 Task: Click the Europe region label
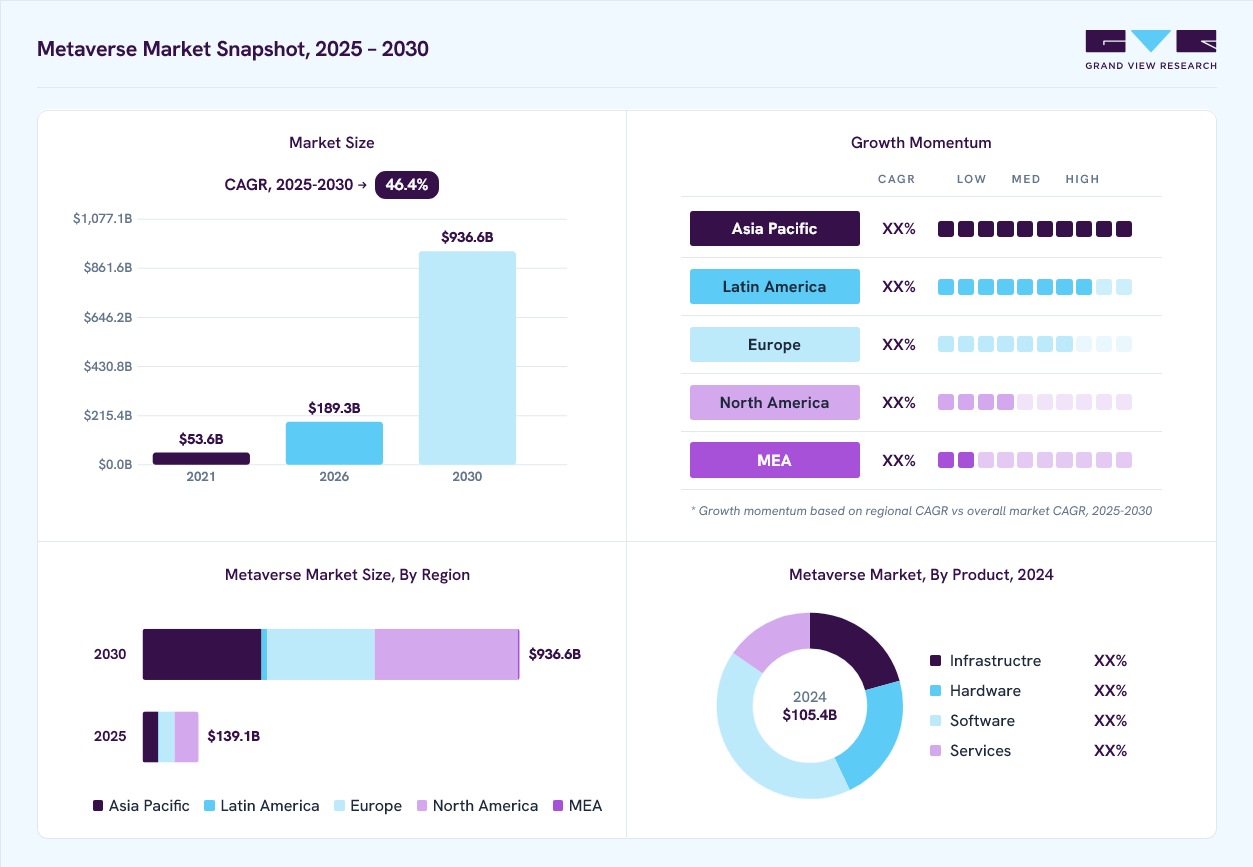pos(775,344)
